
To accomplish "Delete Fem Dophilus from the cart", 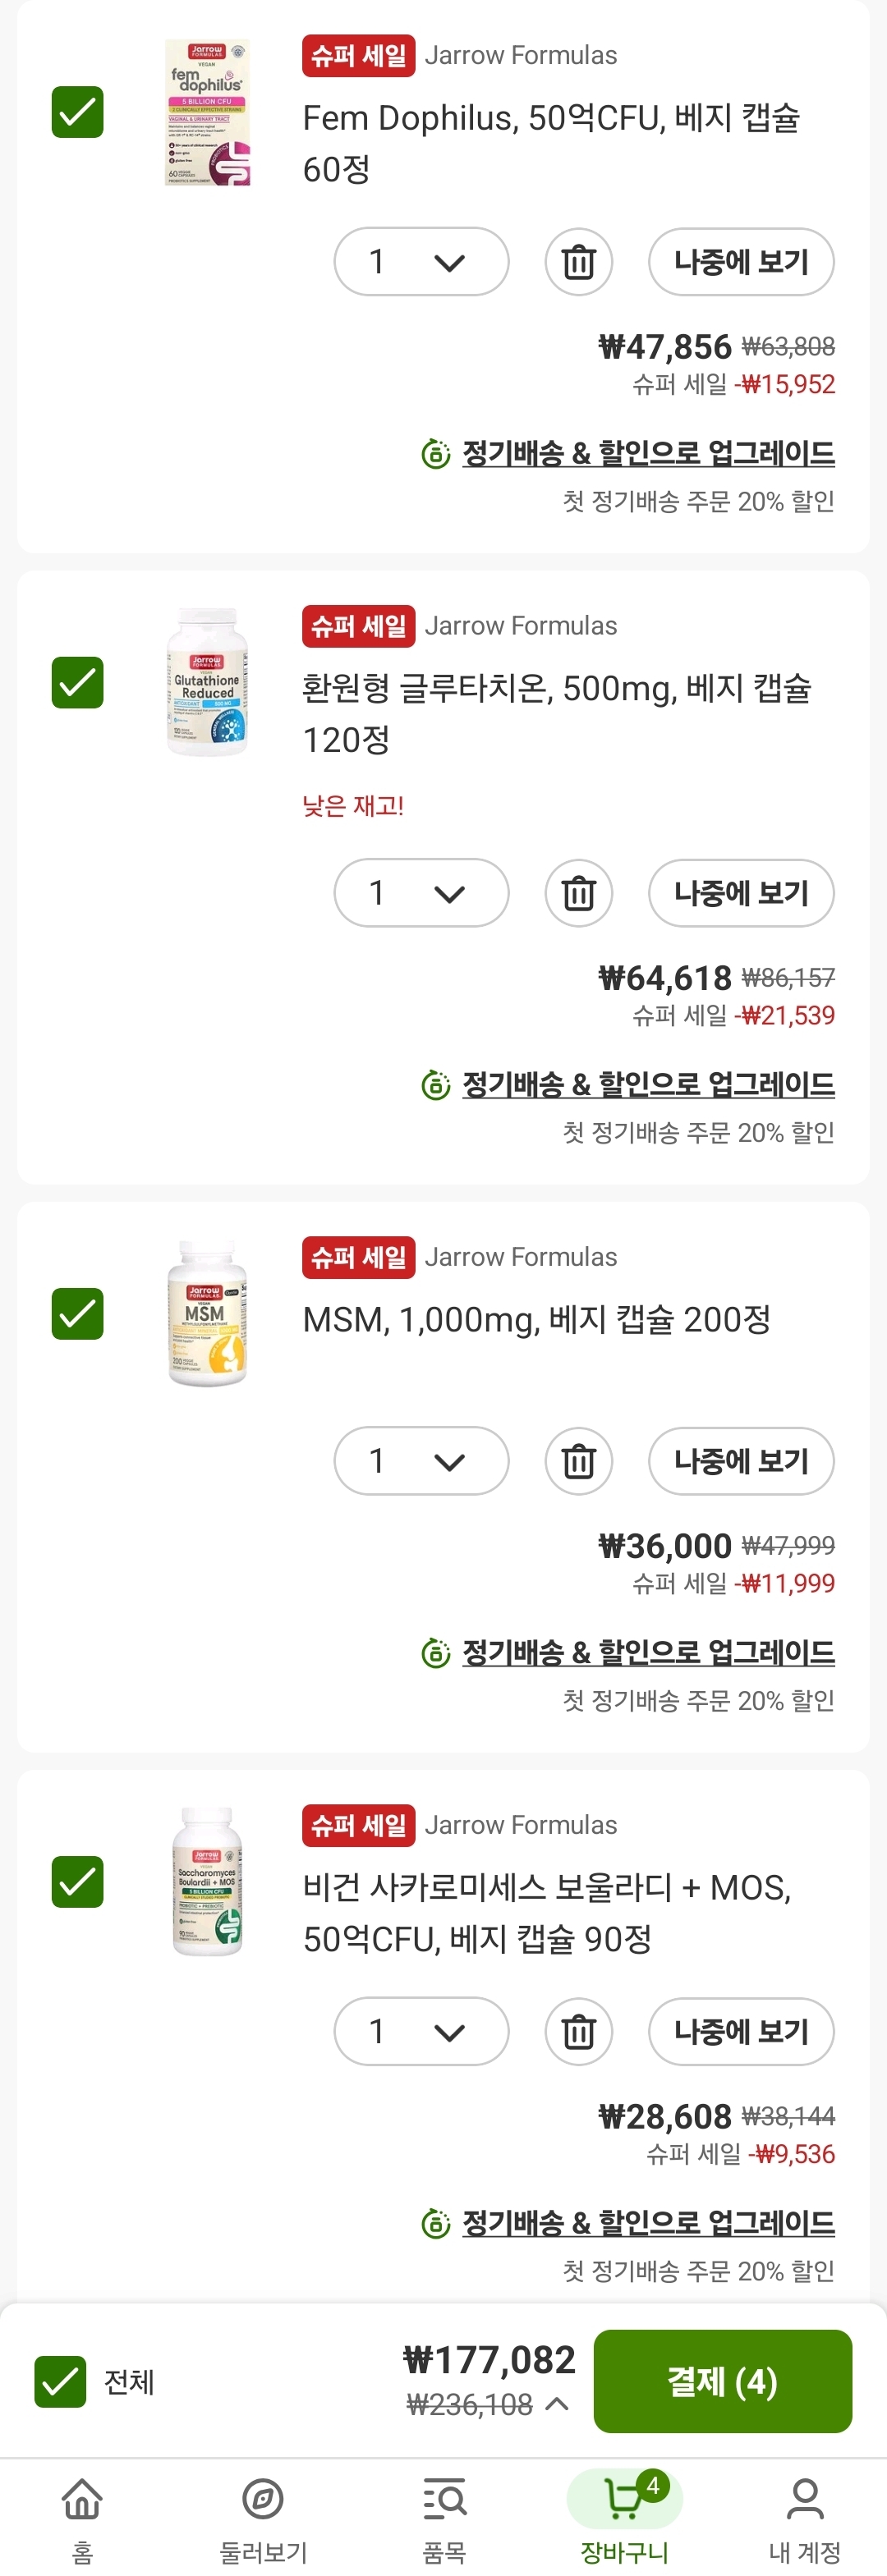I will pyautogui.click(x=578, y=262).
